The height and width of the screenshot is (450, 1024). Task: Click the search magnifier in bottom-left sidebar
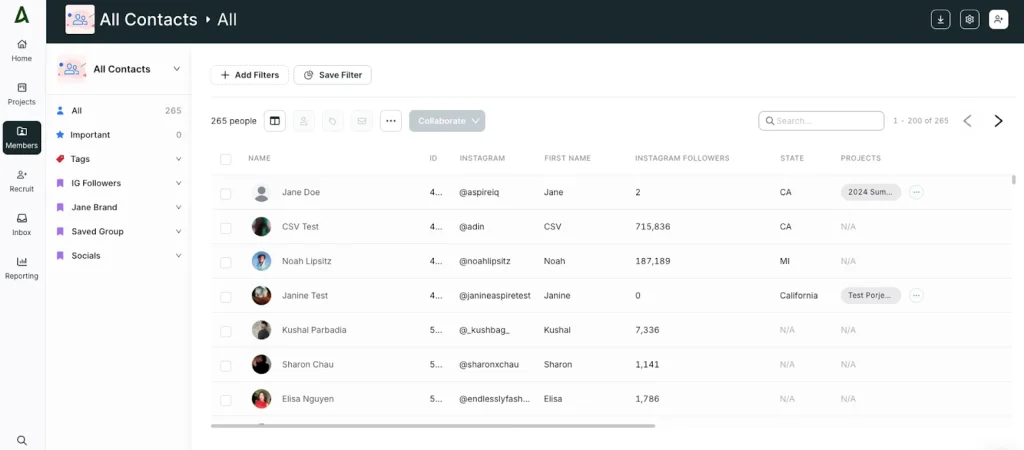(22, 440)
